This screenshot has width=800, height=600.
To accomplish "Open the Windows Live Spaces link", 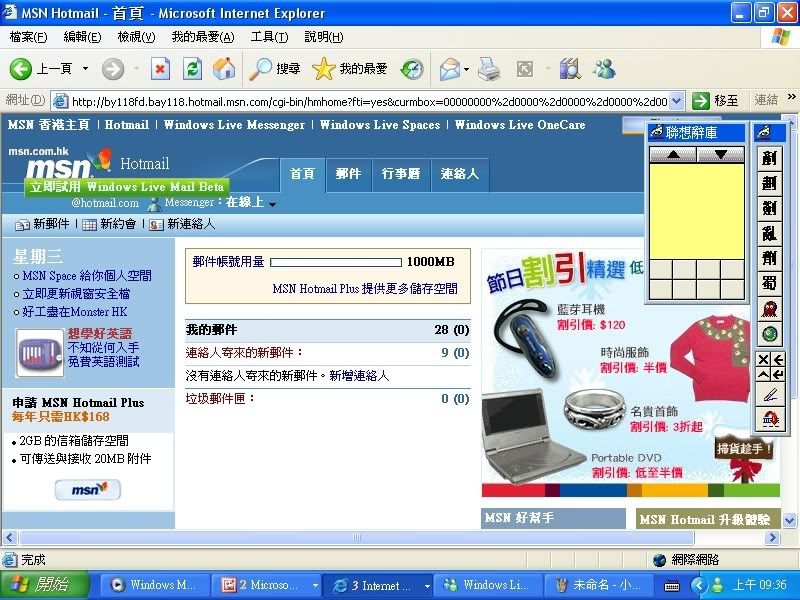I will (380, 125).
